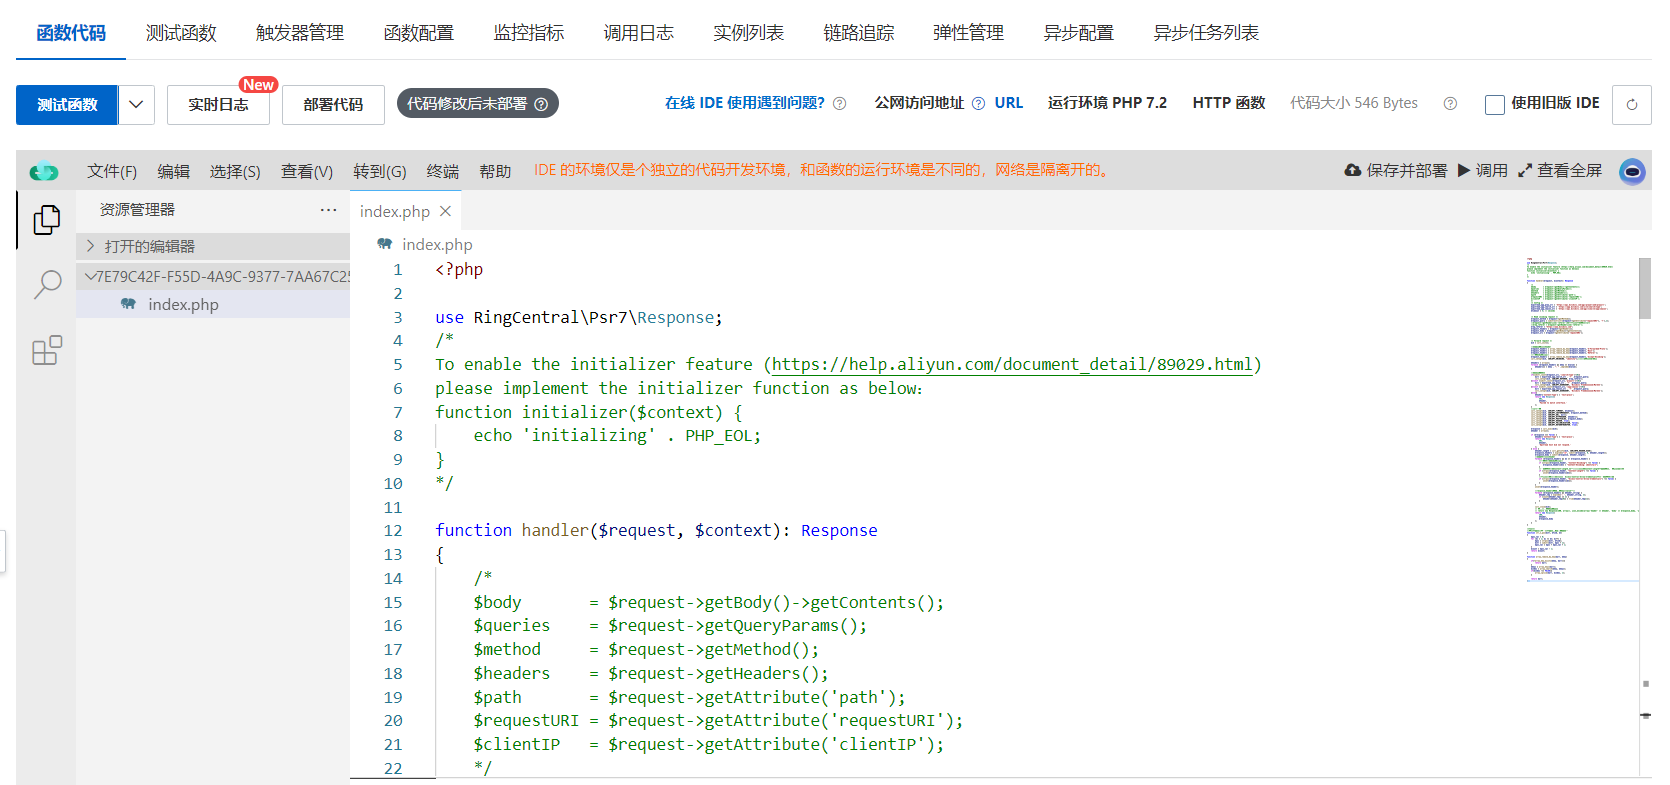This screenshot has height=785, width=1670.
Task: Click the help.aliyun.com document link in code
Action: click(x=1012, y=364)
